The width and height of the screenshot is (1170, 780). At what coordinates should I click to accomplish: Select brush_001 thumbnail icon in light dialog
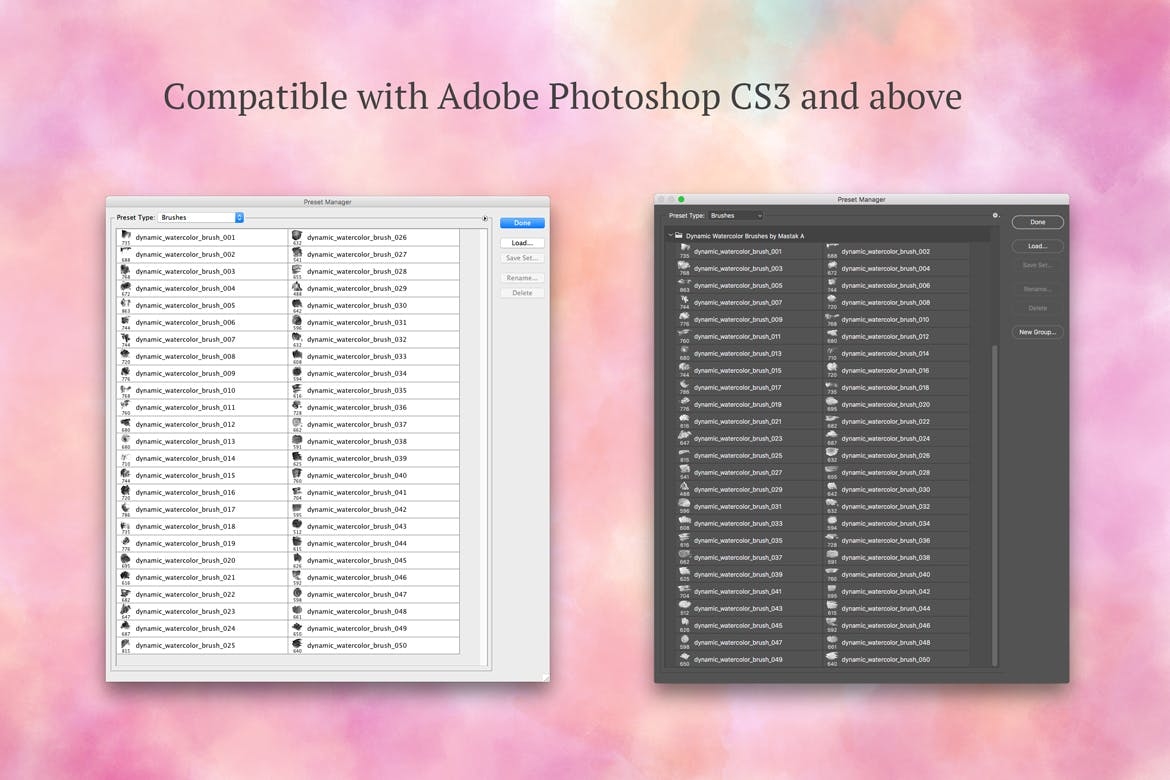pos(126,236)
